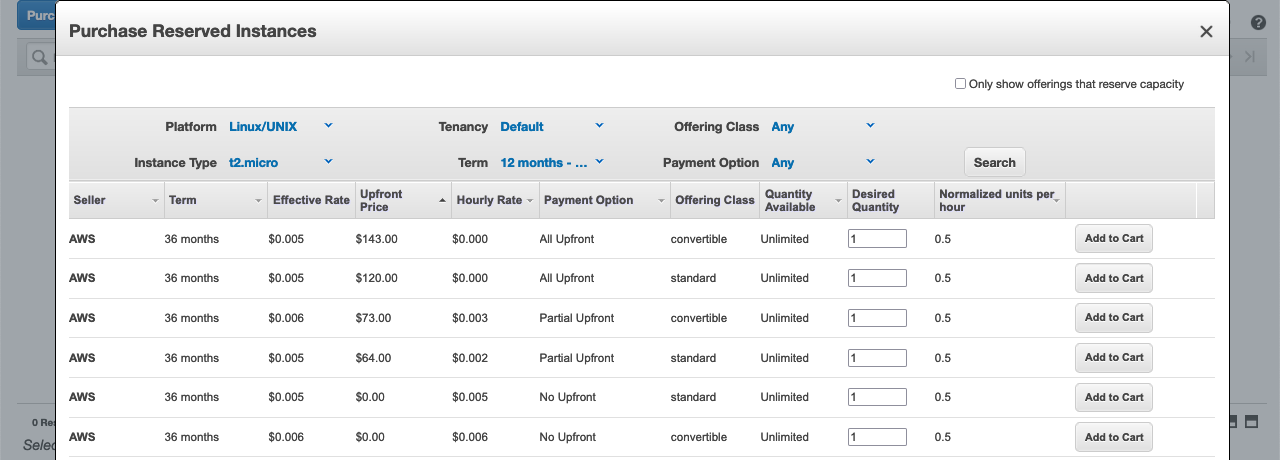1280x460 pixels.
Task: Open the Instance Type dropdown showing t2.micro
Action: point(281,162)
